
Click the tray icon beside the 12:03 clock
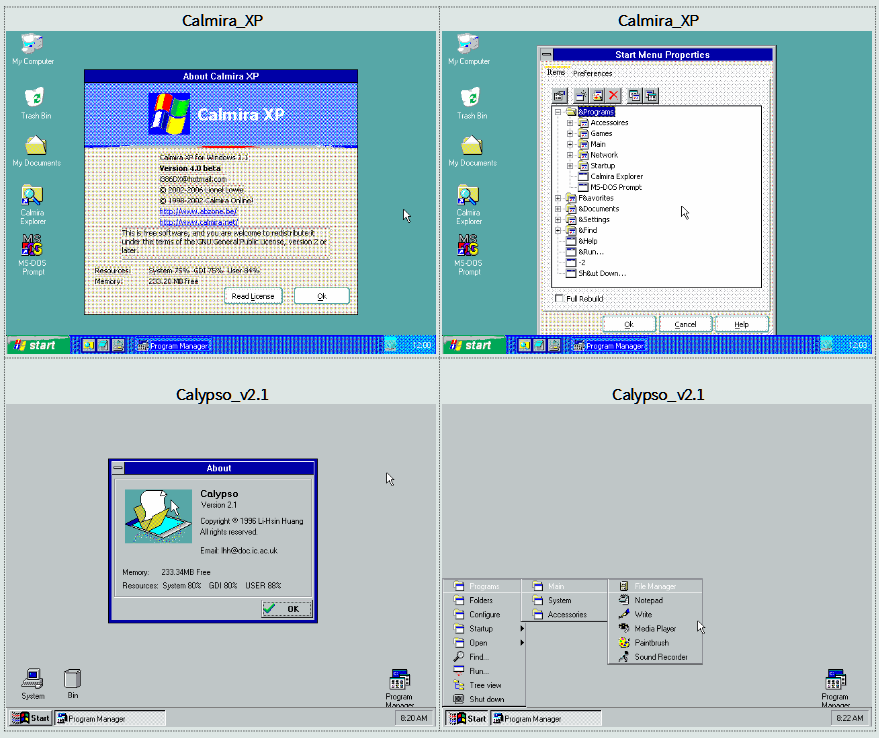click(x=826, y=345)
